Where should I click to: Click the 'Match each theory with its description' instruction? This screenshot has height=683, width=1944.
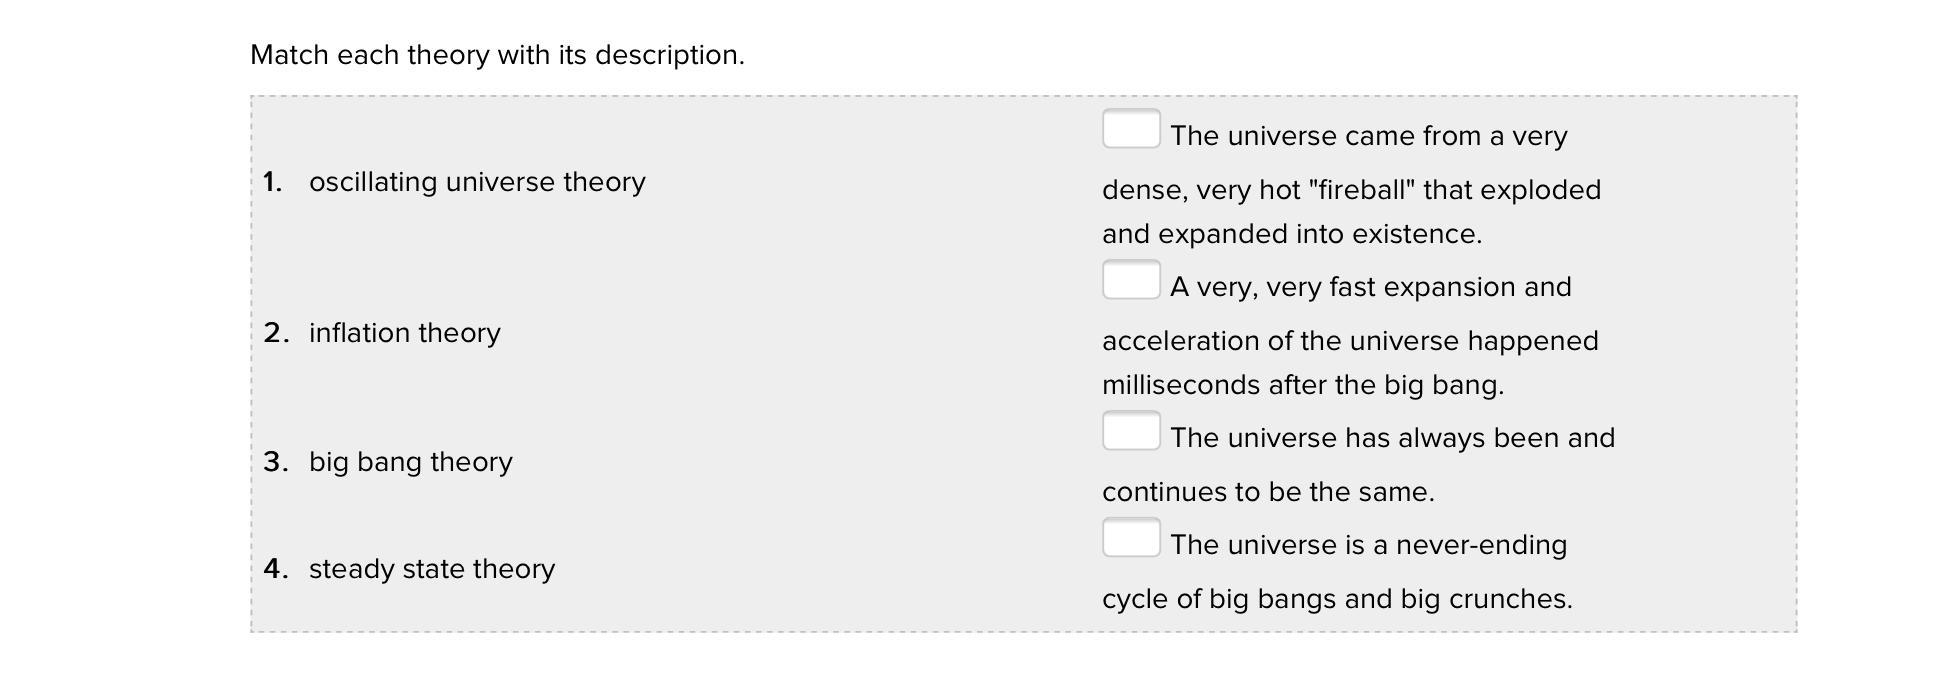point(497,55)
